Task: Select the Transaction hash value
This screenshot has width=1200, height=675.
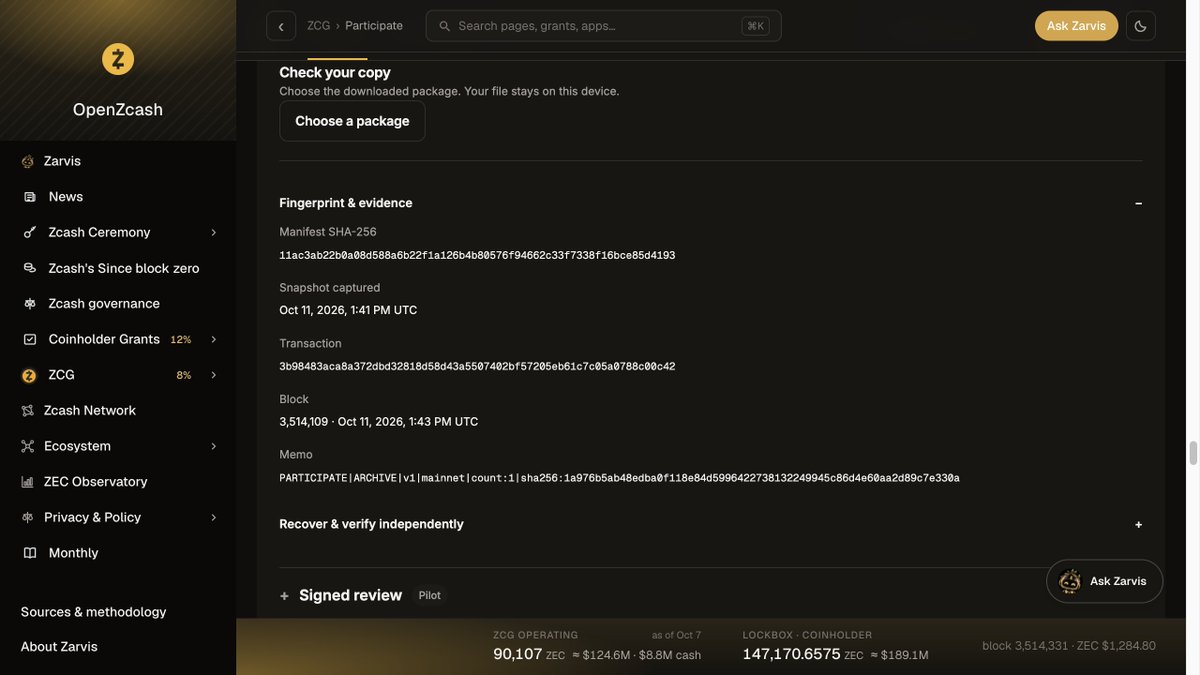Action: tap(477, 367)
